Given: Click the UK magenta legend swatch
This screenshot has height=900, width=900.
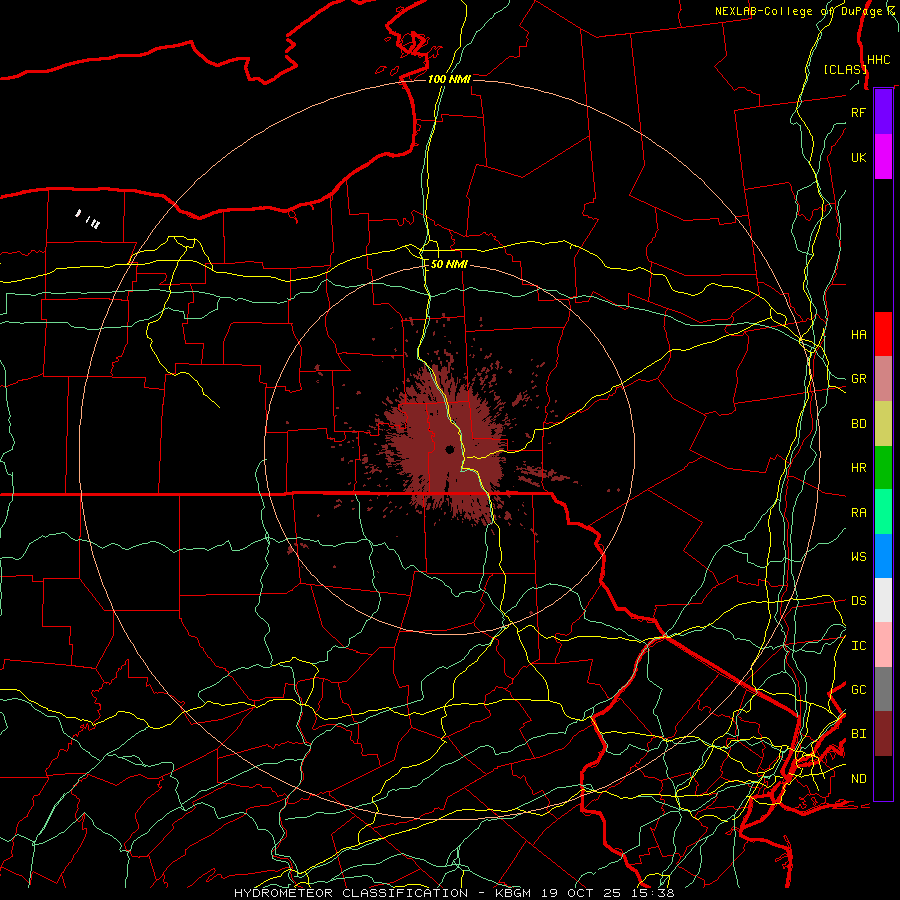Looking at the screenshot, I should point(883,157).
